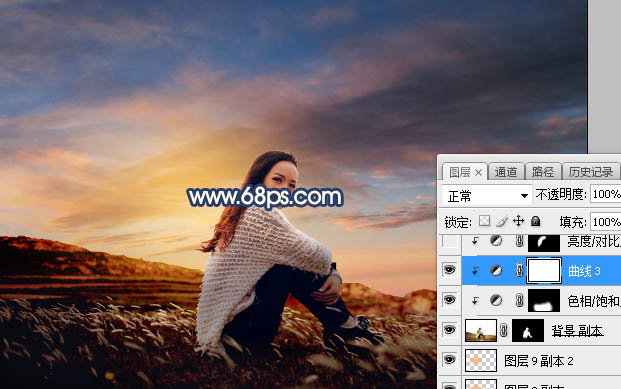Hide the 图层 9 副本 2 layer eye
The height and width of the screenshot is (389, 621).
click(x=449, y=360)
